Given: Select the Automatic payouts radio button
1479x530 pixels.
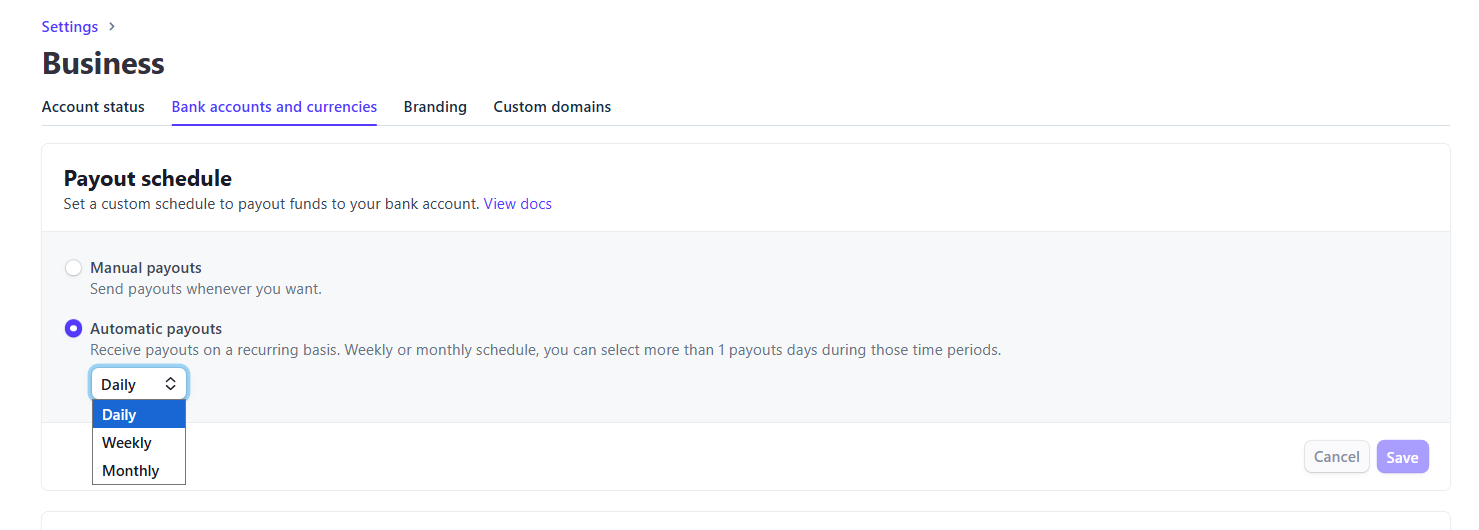Looking at the screenshot, I should pyautogui.click(x=73, y=329).
